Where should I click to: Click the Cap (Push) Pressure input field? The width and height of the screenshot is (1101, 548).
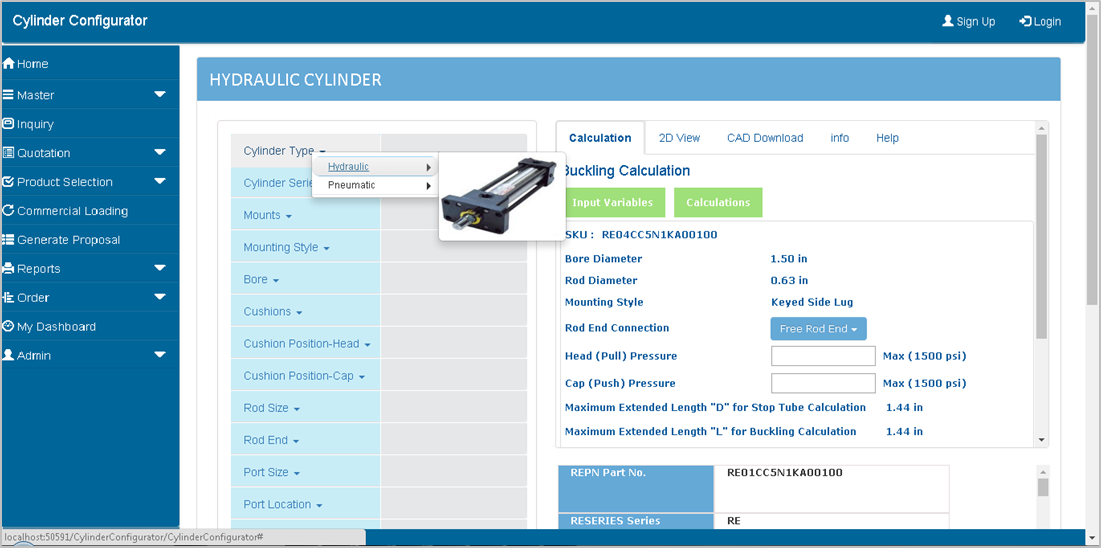coord(823,383)
